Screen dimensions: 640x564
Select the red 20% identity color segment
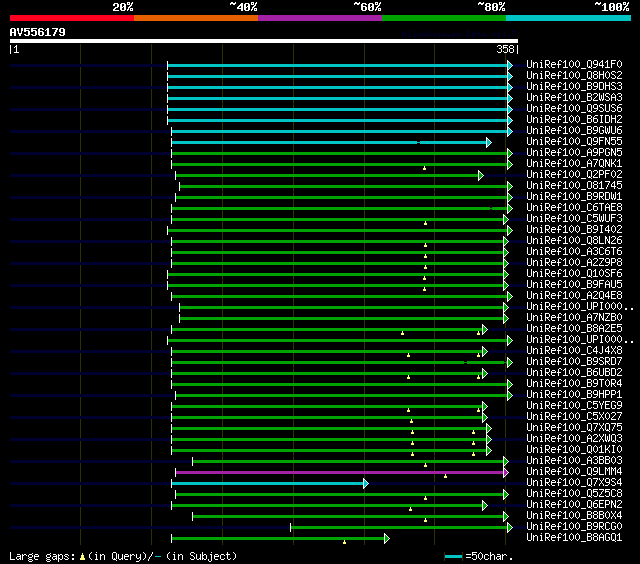(x=71, y=17)
